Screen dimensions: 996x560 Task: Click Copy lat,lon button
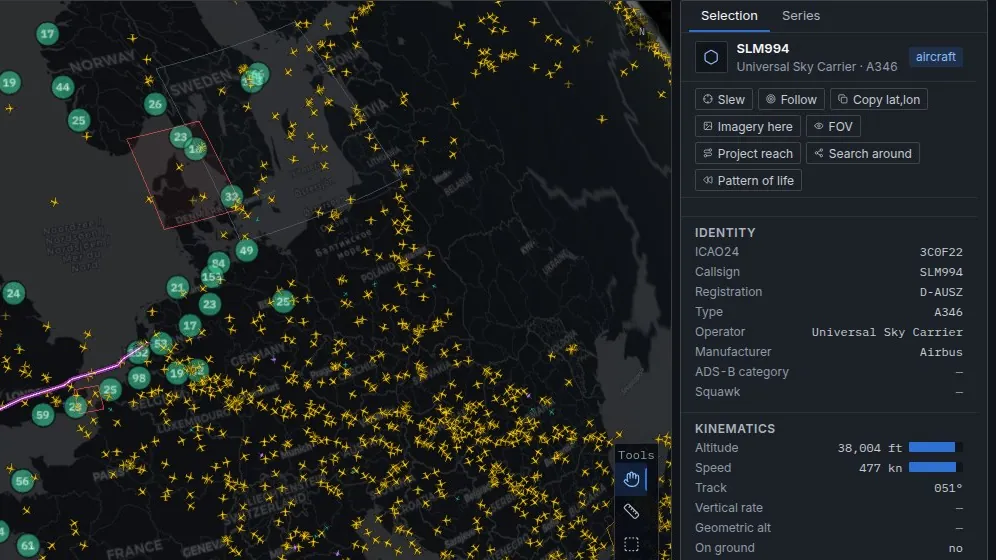[x=878, y=100]
